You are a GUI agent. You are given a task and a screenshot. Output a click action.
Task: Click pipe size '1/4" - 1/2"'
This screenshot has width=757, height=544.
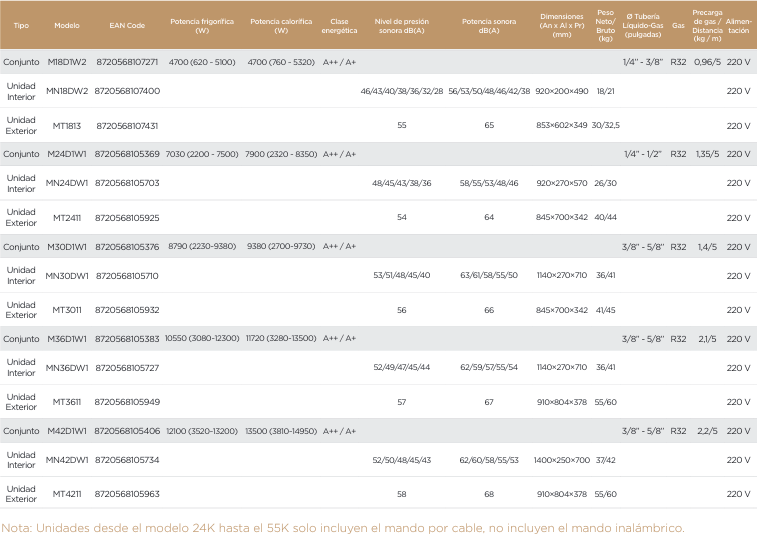click(643, 154)
